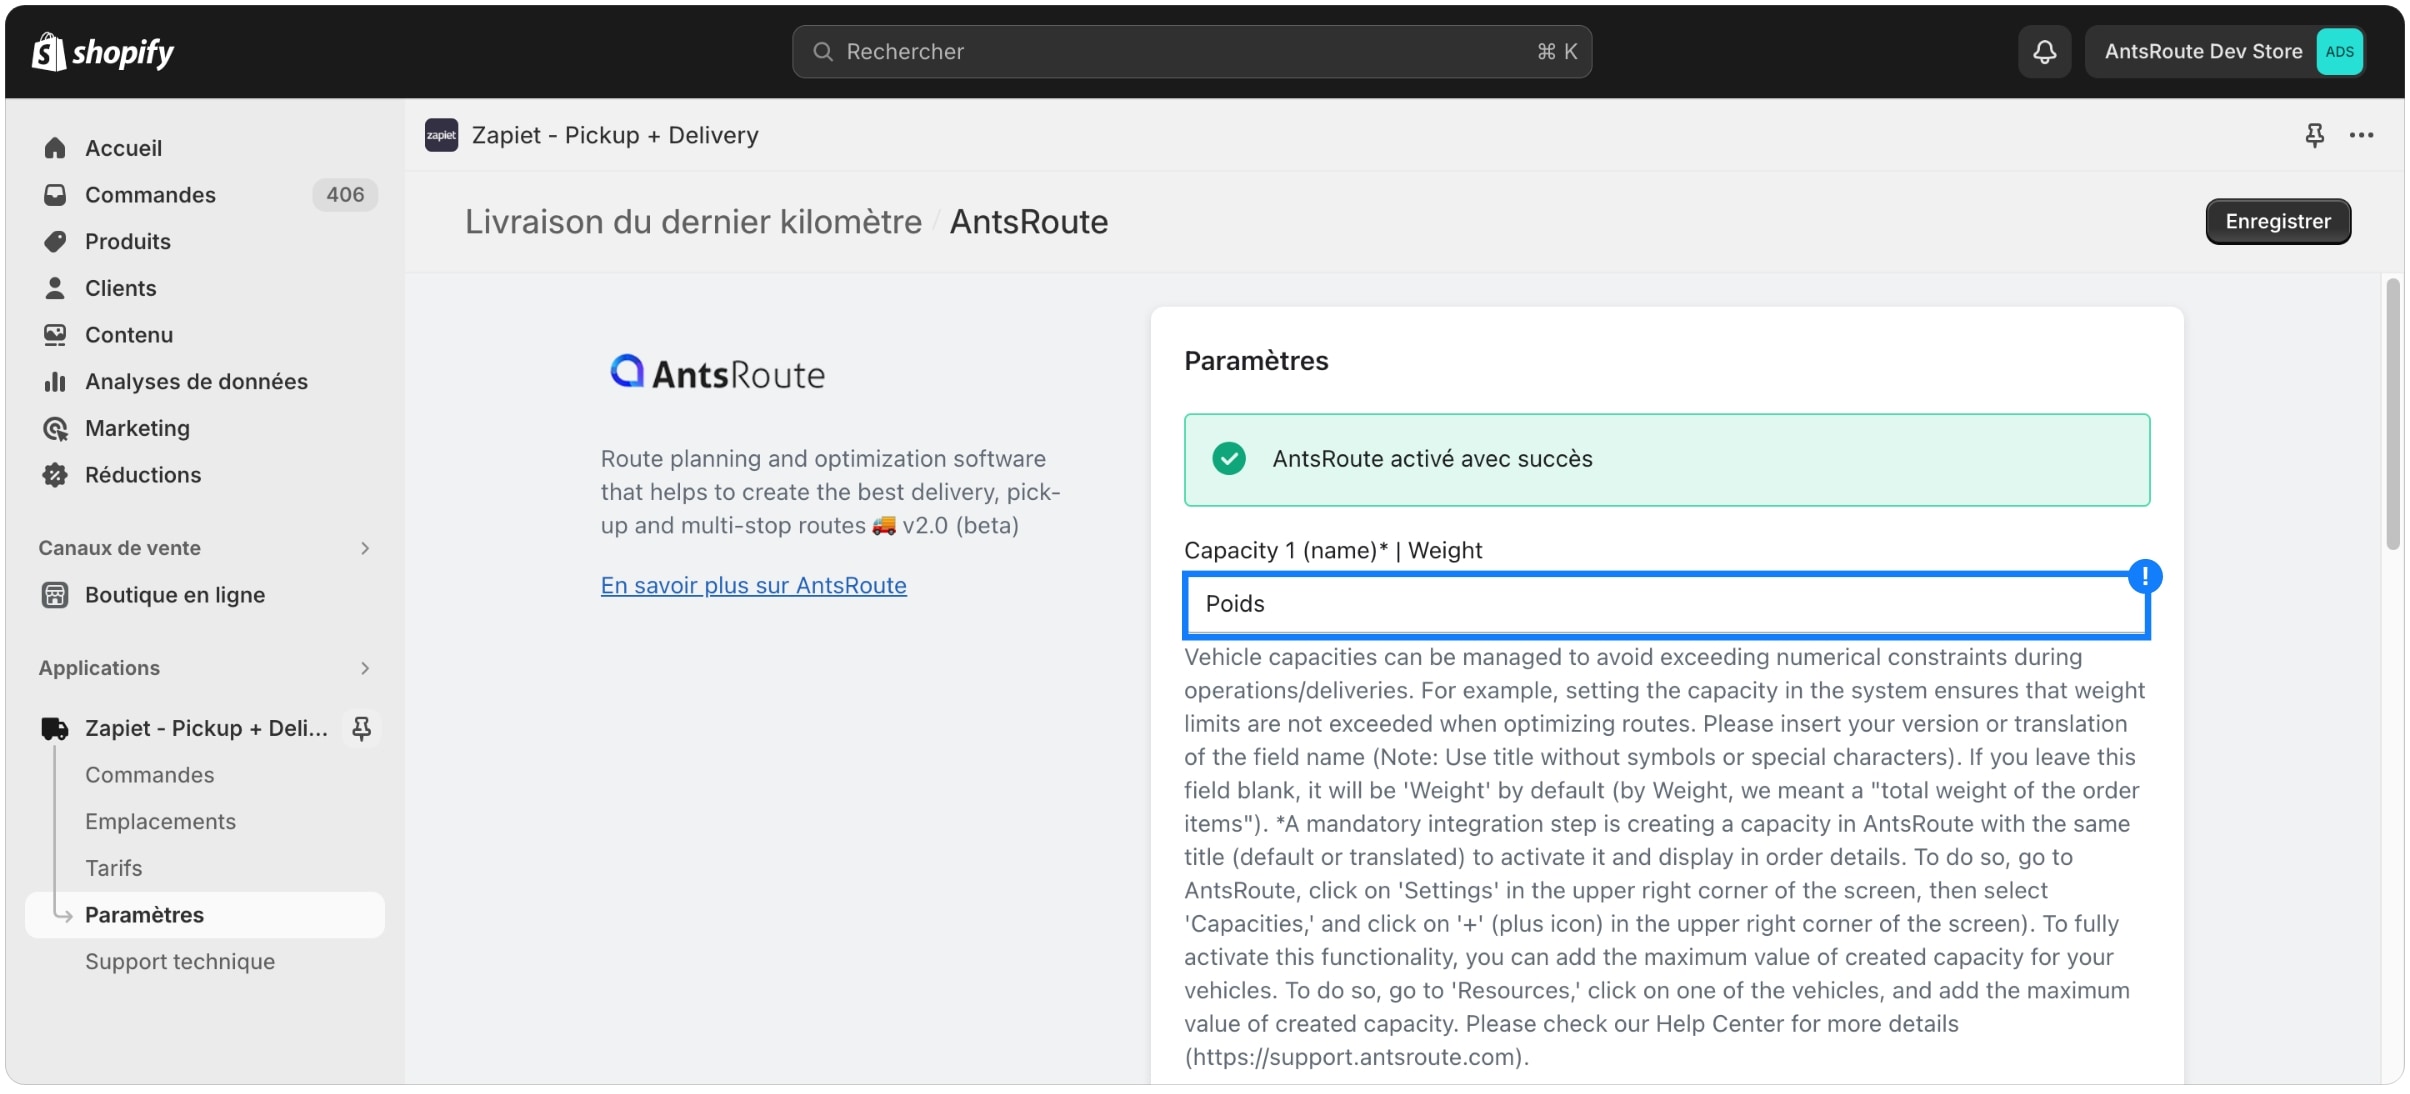
Task: Open Tarifs submenu
Action: coord(113,868)
